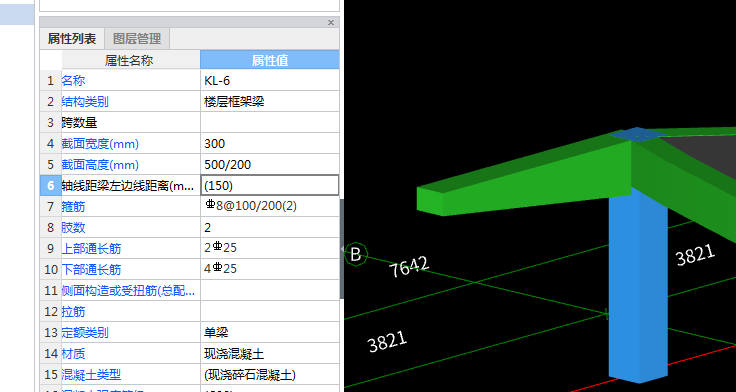
Task: Click the 肢数 property label
Action: pos(73,228)
